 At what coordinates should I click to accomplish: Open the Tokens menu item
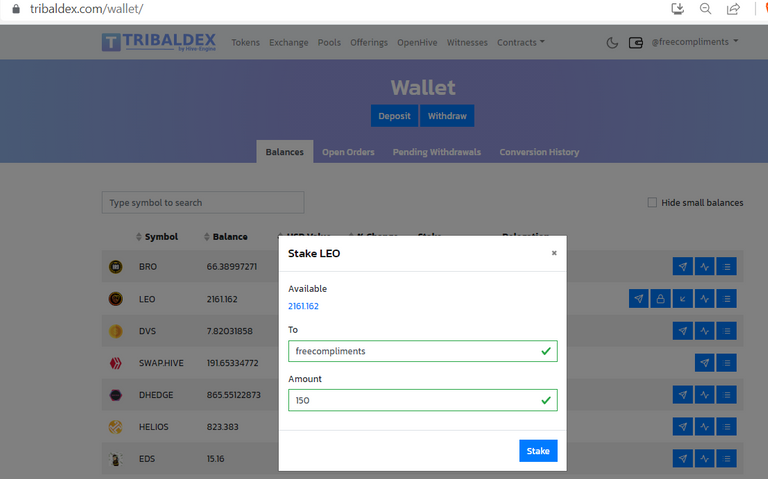245,43
